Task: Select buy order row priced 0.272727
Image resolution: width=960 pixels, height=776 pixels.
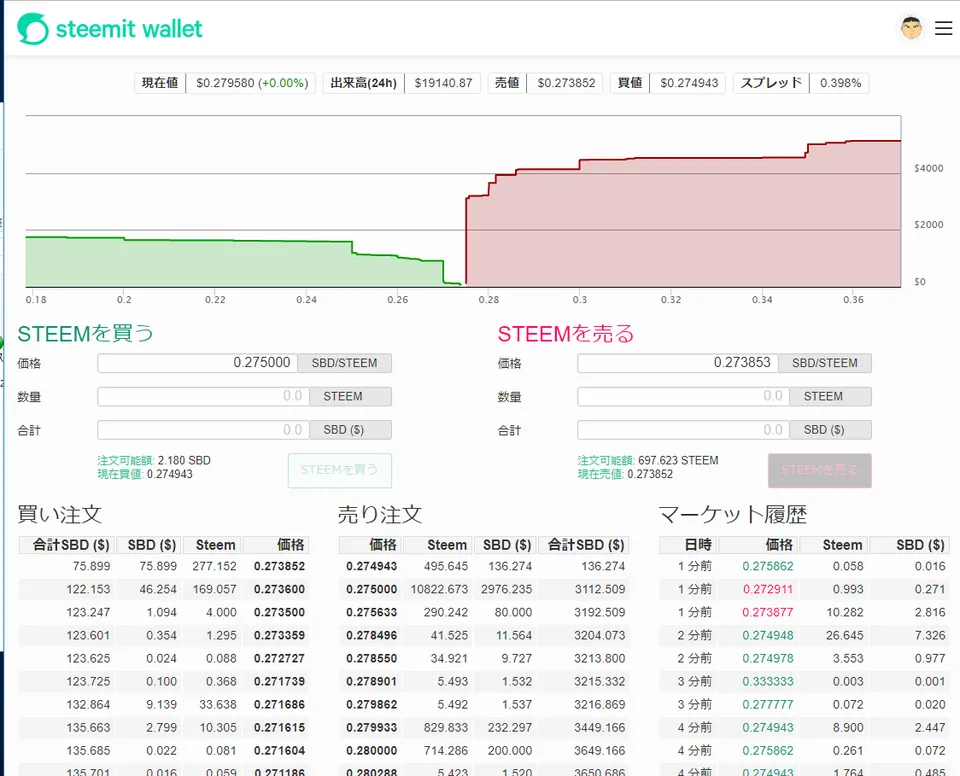Action: [x=163, y=658]
